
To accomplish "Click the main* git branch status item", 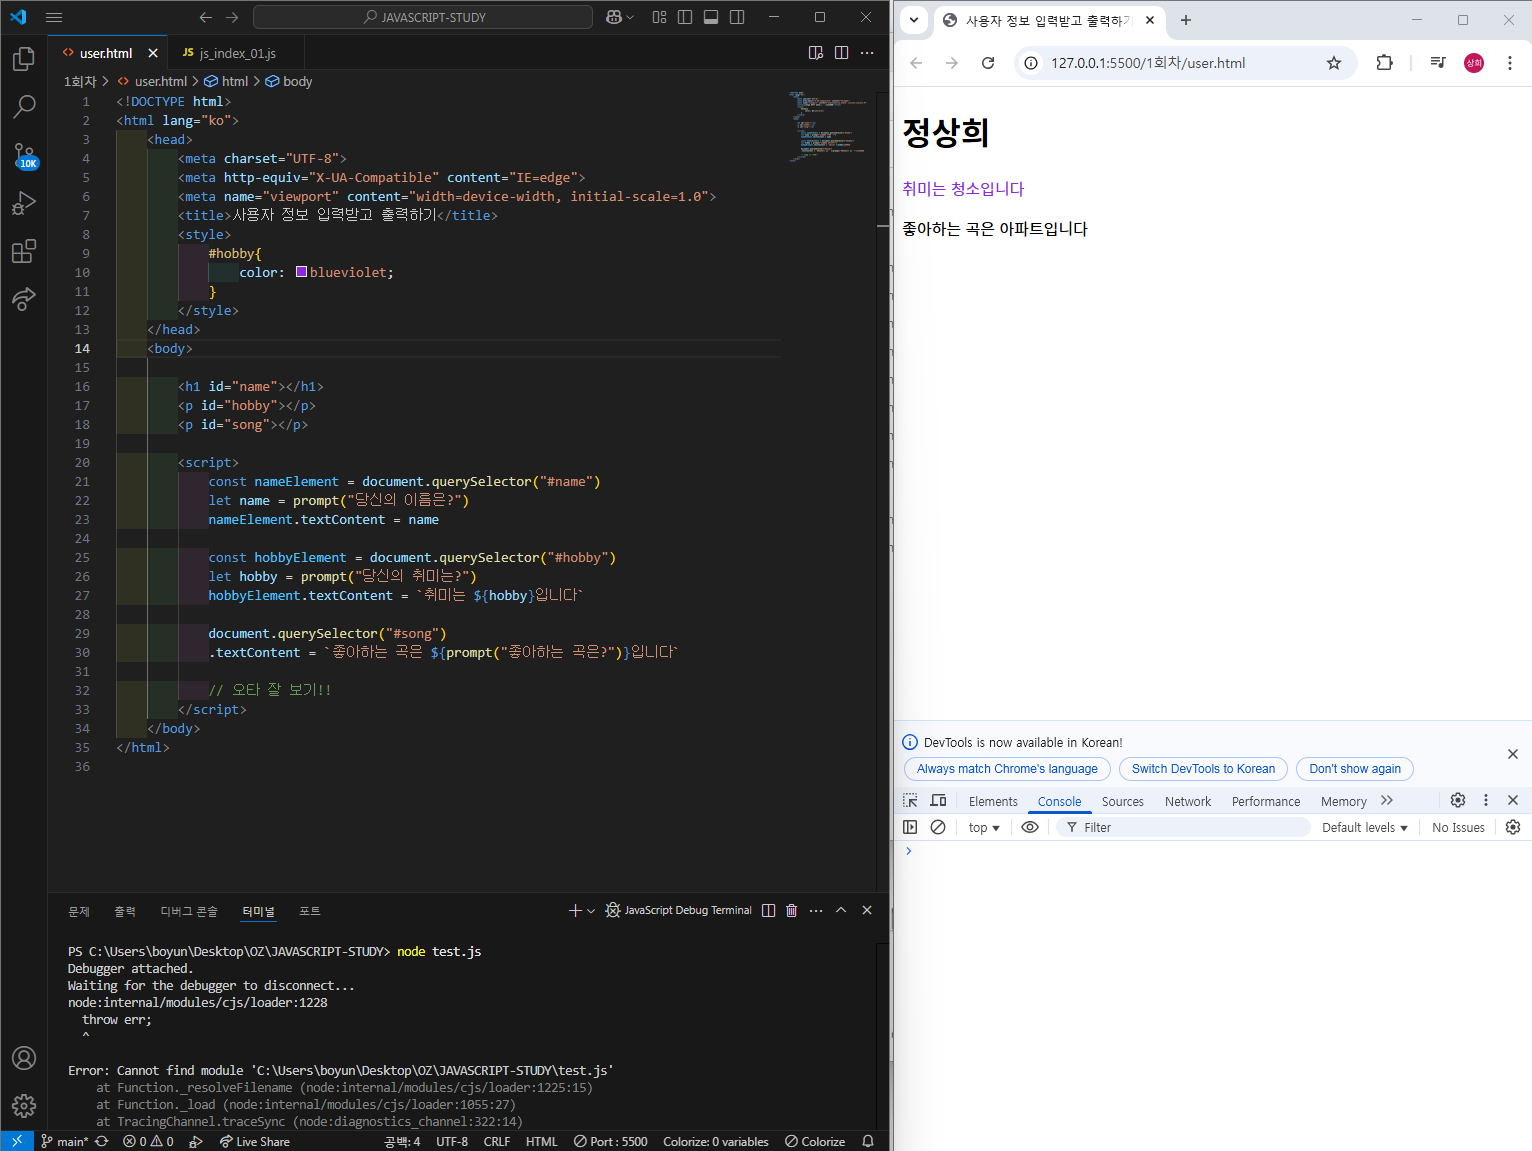I will pos(64,1141).
